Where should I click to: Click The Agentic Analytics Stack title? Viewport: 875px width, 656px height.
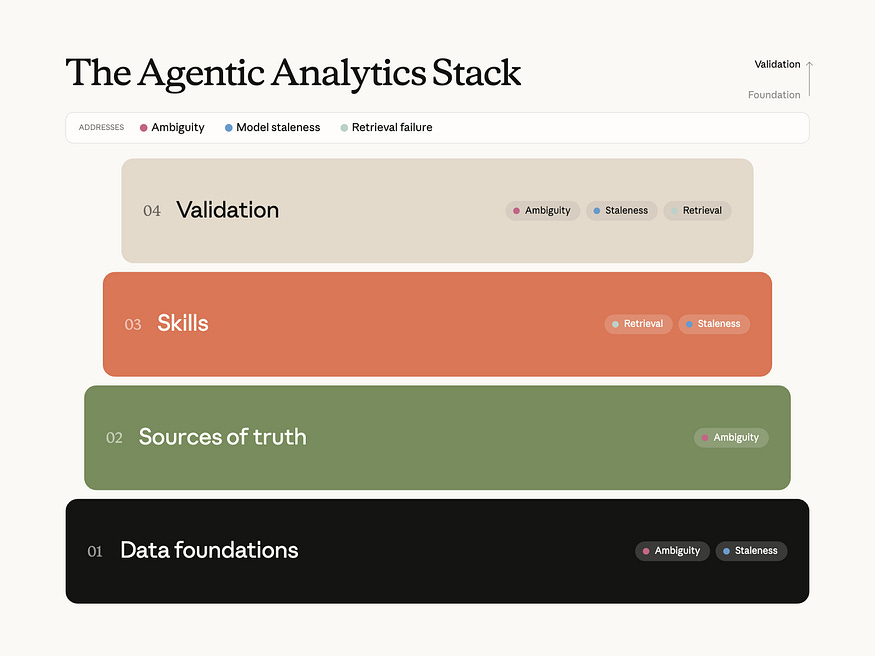pyautogui.click(x=293, y=73)
